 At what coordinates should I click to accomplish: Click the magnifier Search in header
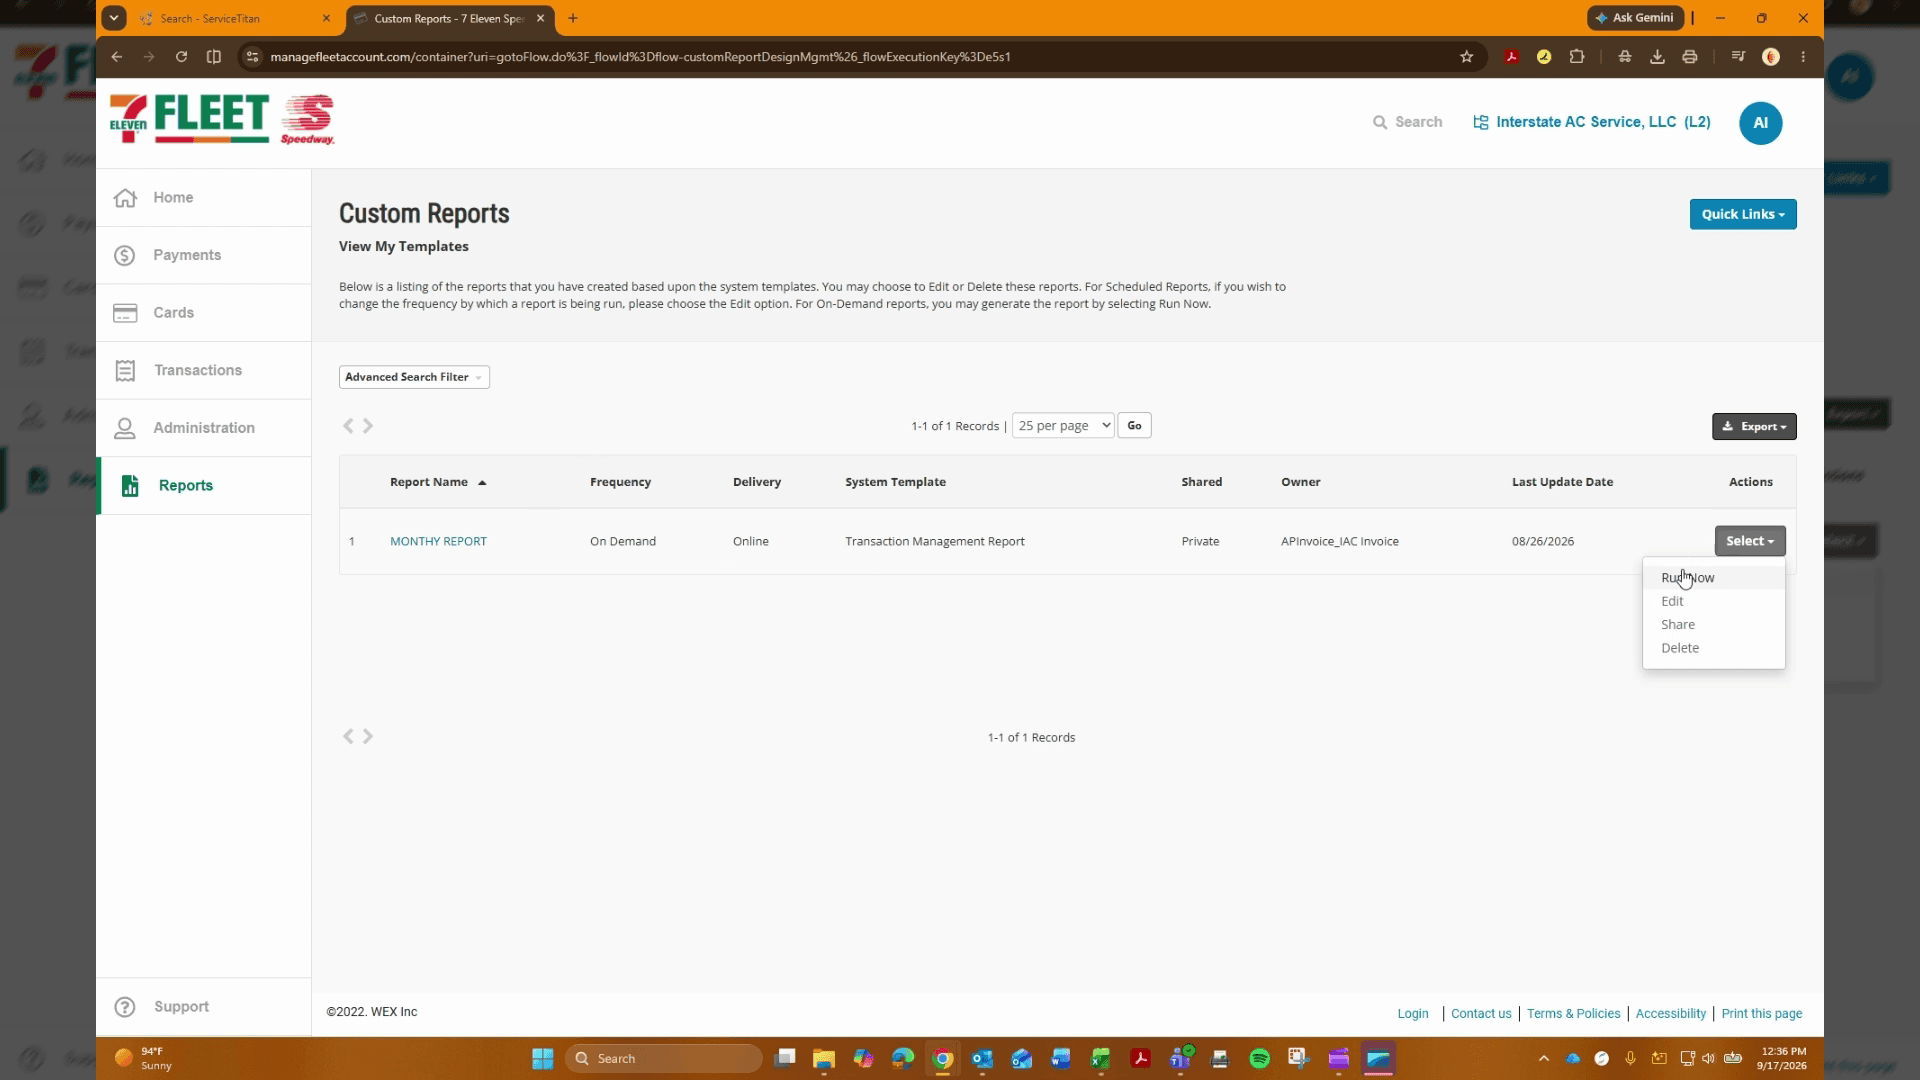point(1407,122)
